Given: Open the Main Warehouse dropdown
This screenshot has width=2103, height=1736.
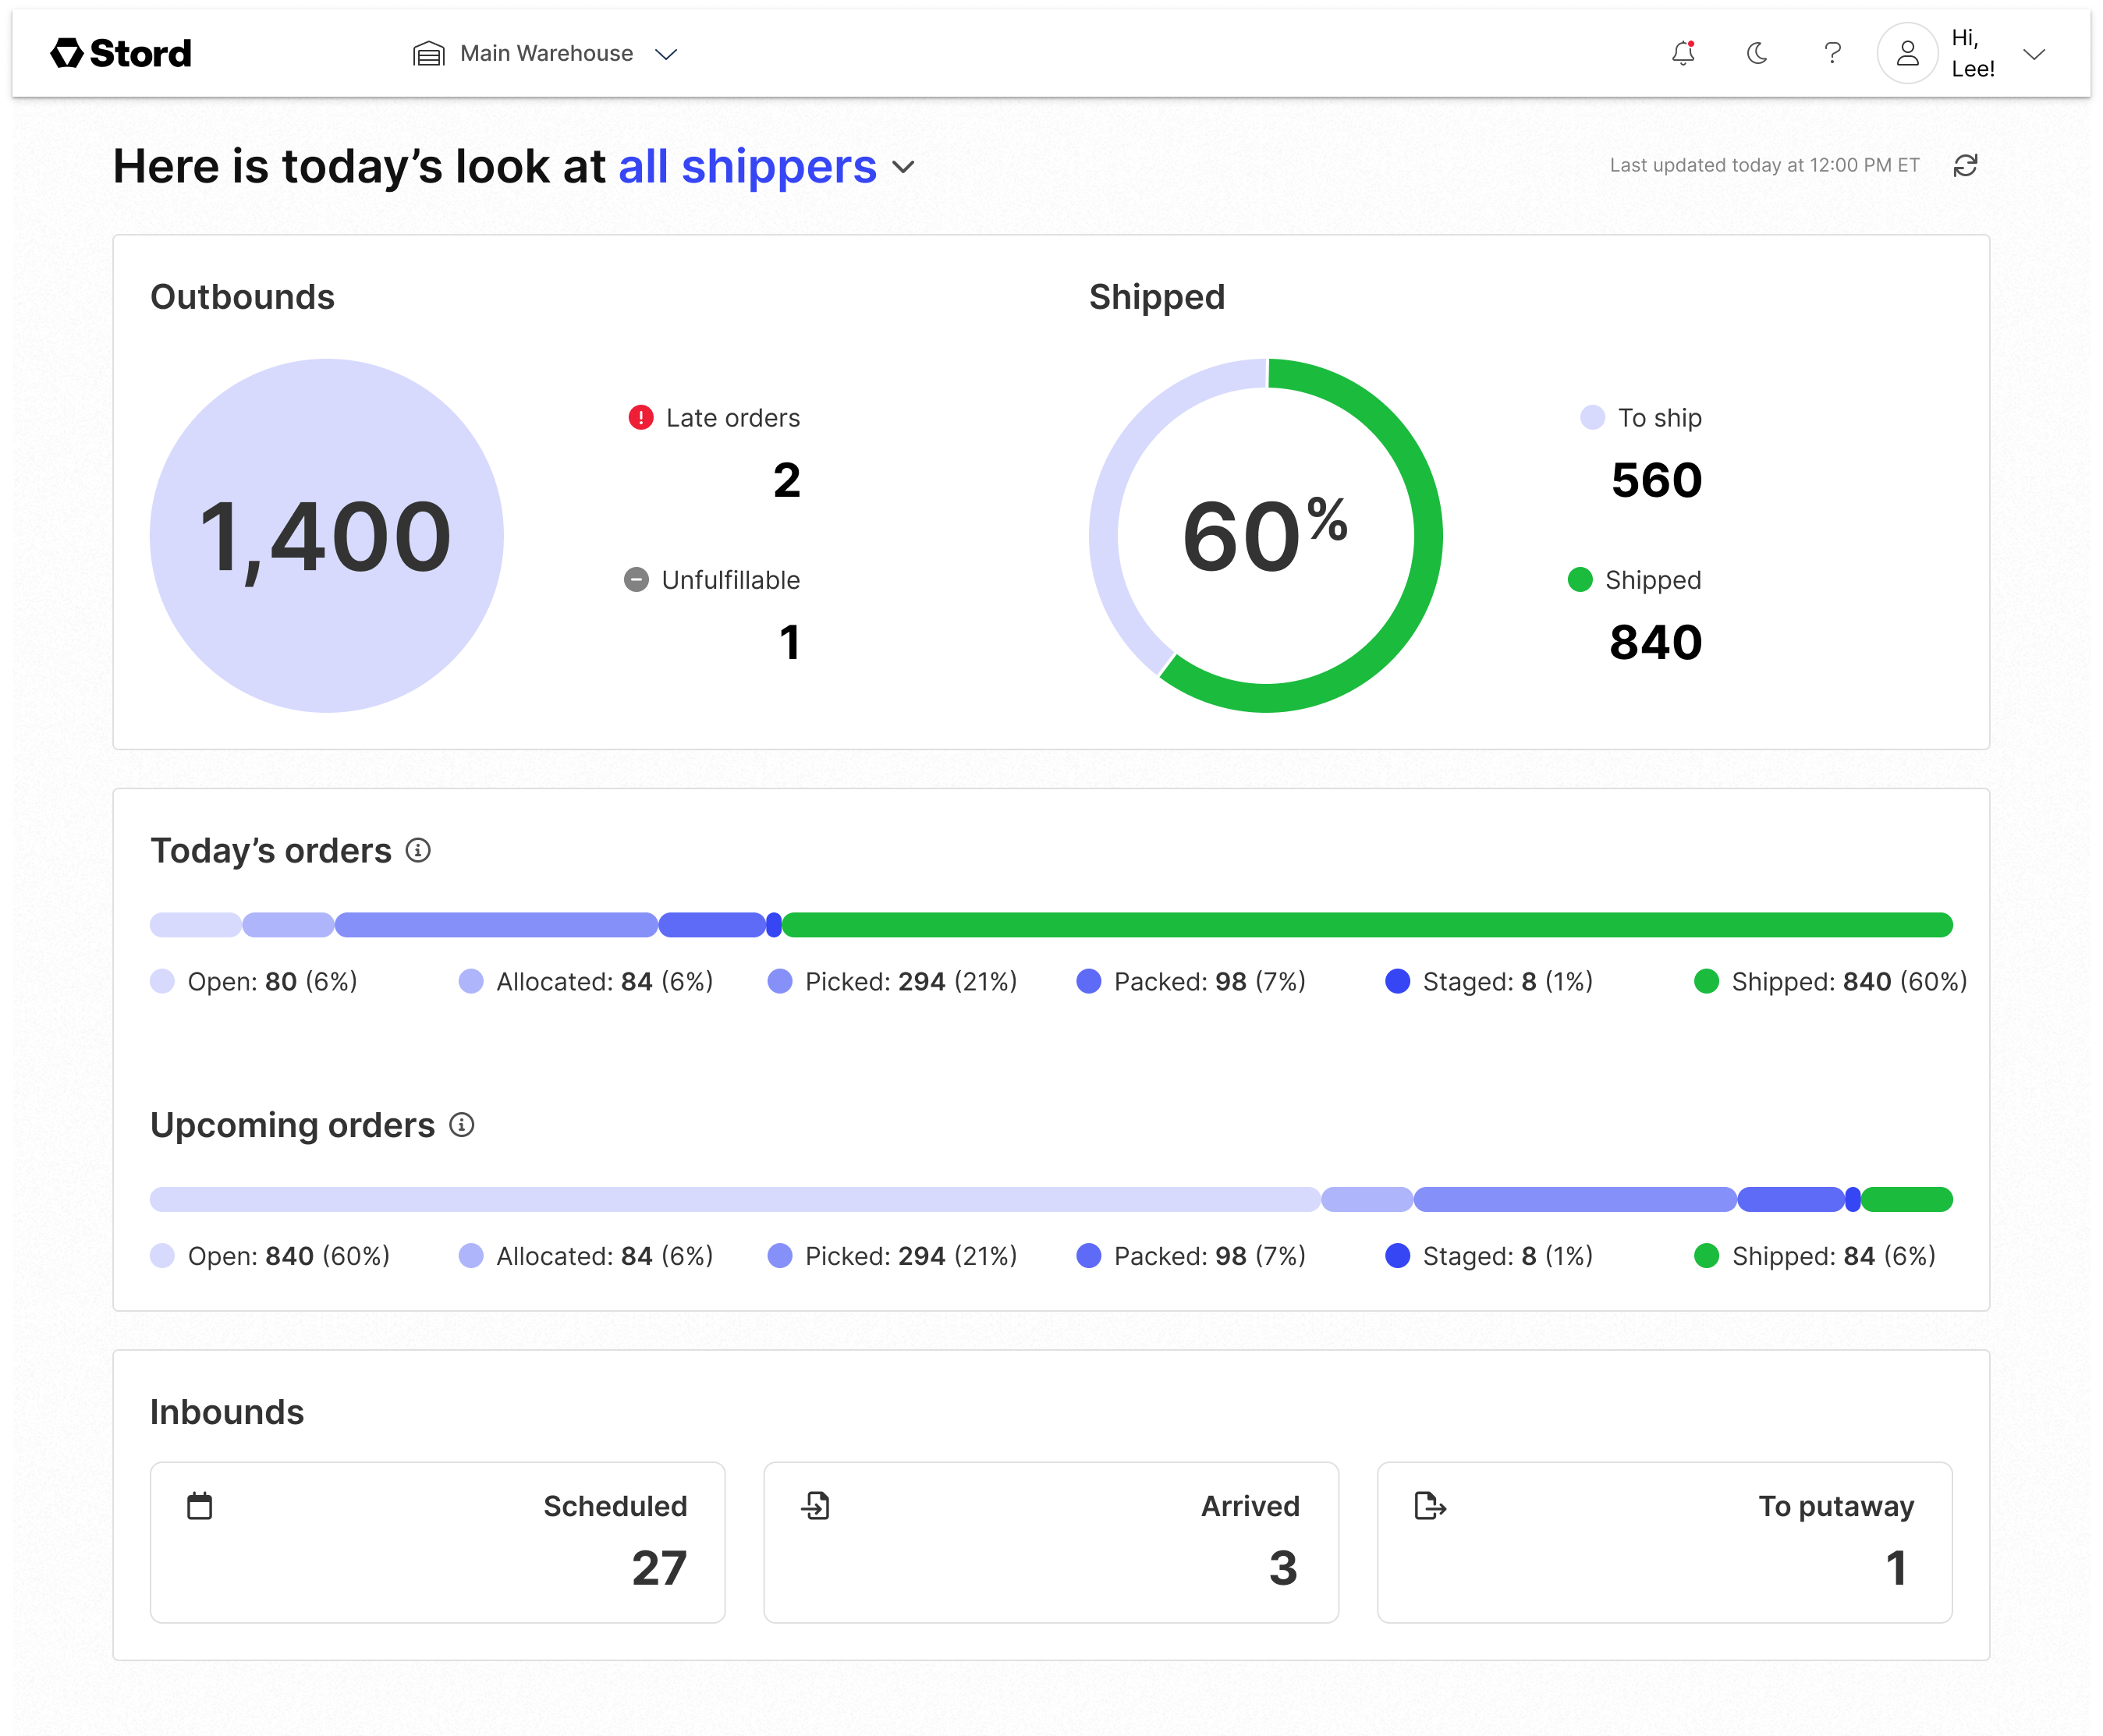Looking at the screenshot, I should point(665,54).
